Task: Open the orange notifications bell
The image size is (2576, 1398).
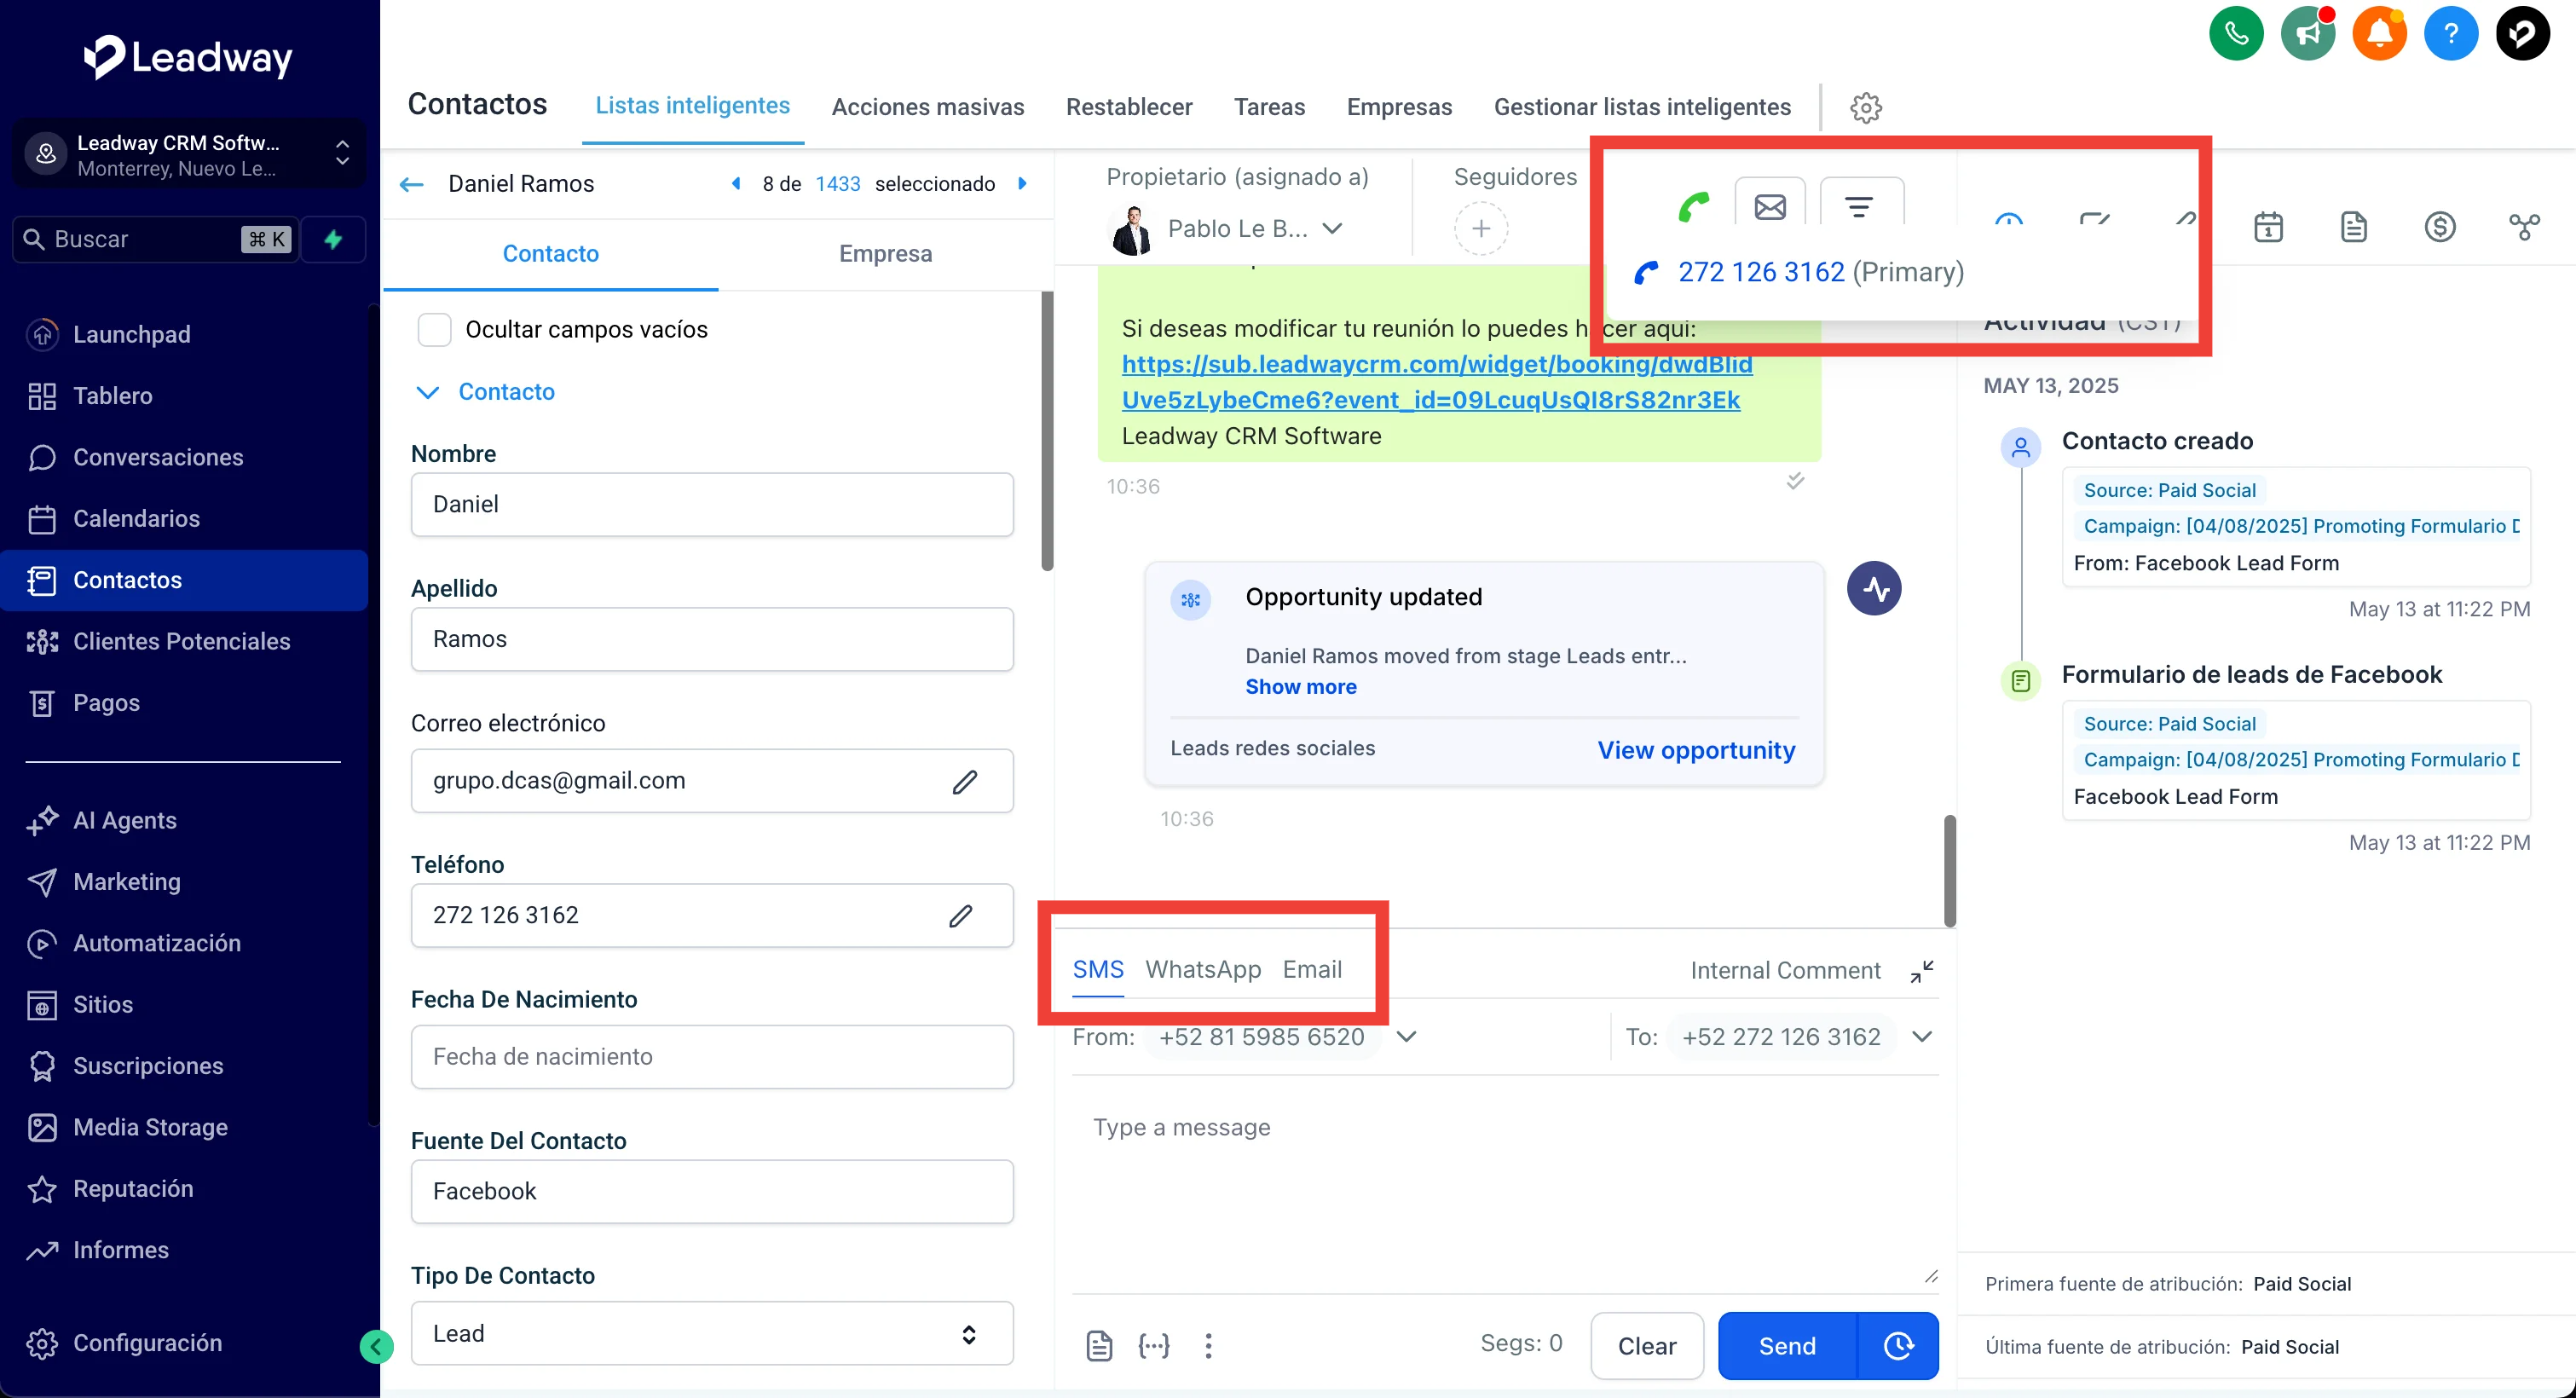Action: pos(2379,34)
